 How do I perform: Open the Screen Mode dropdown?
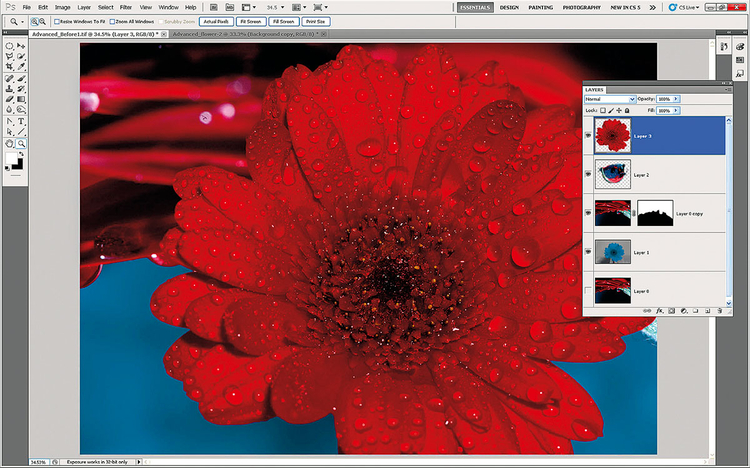tap(320, 8)
